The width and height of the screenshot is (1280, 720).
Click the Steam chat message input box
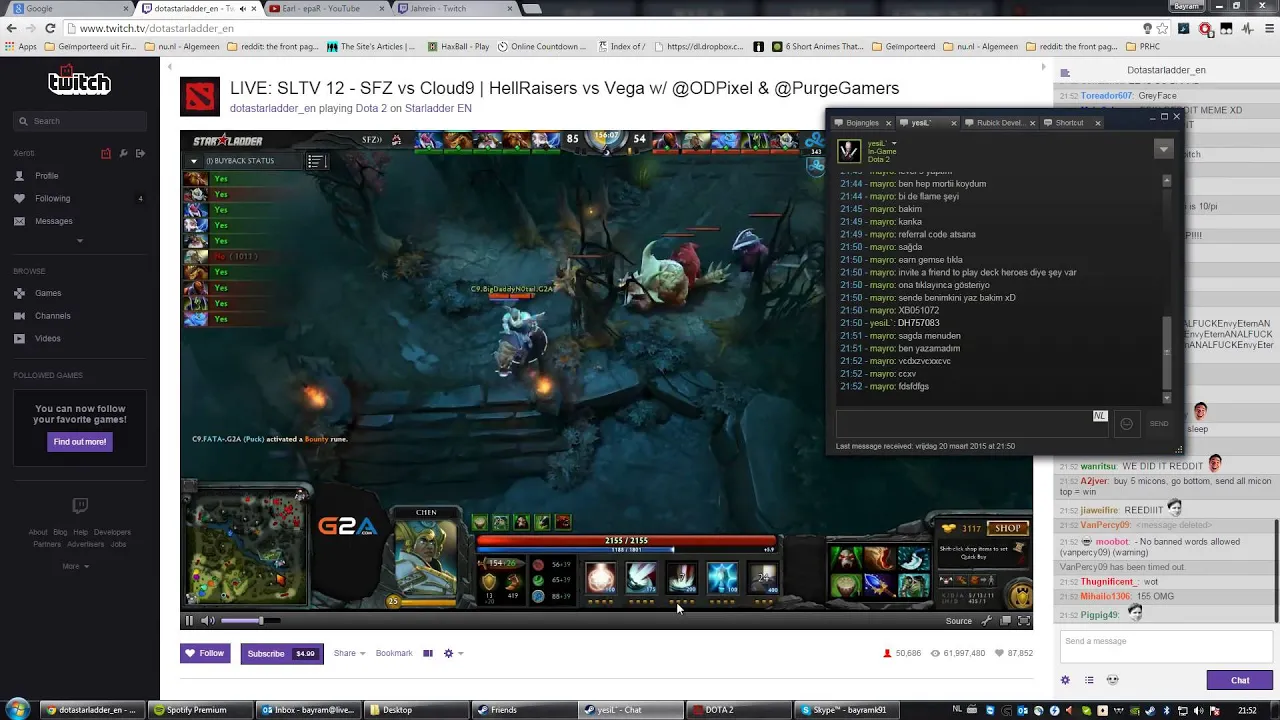click(973, 423)
